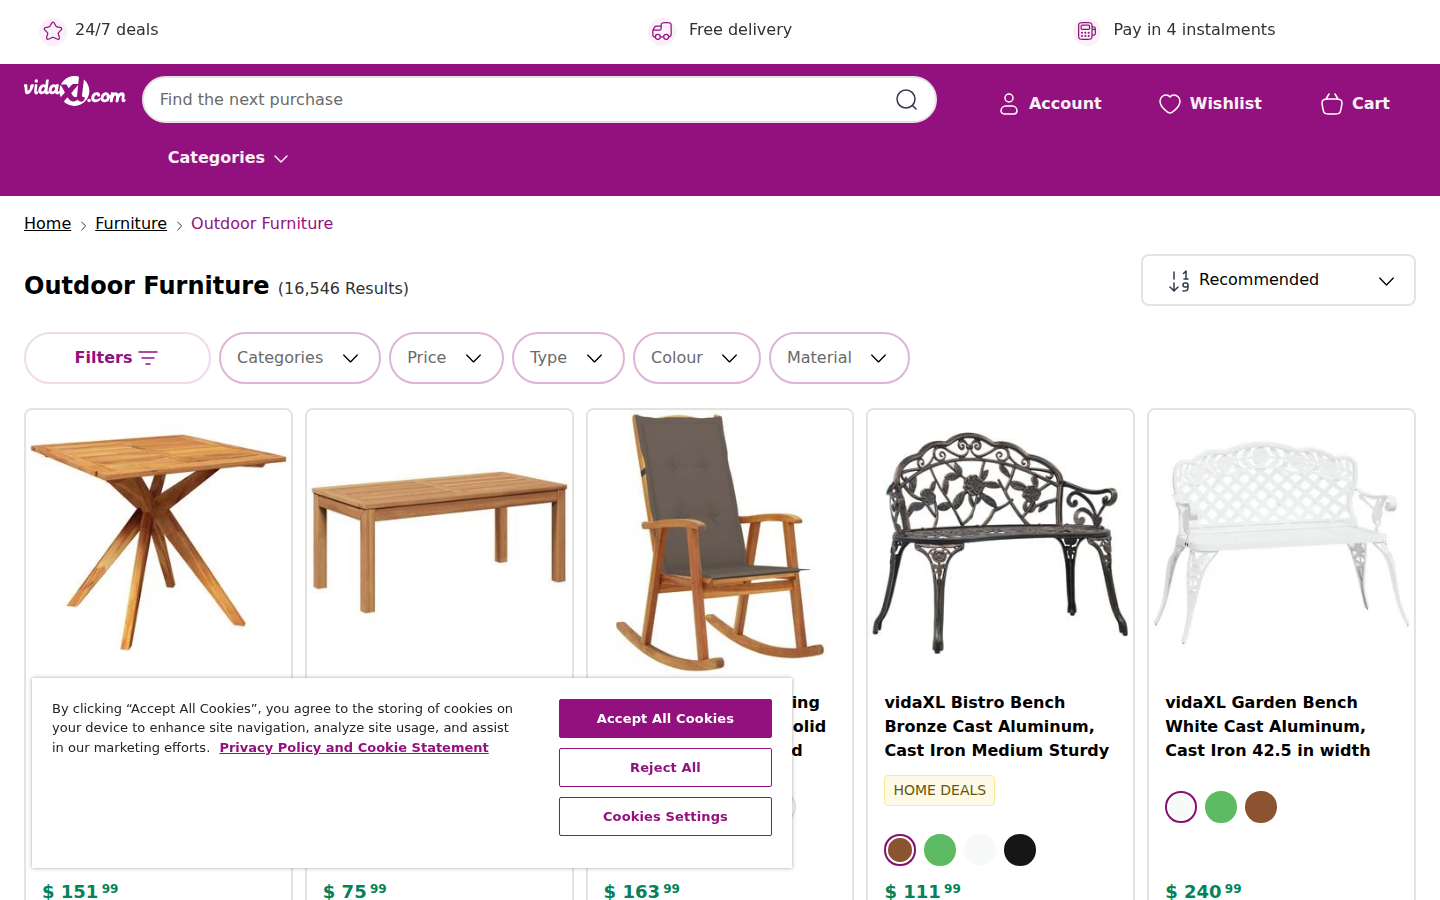Viewport: 1440px width, 900px height.
Task: Open the Filters panel button
Action: click(x=117, y=358)
